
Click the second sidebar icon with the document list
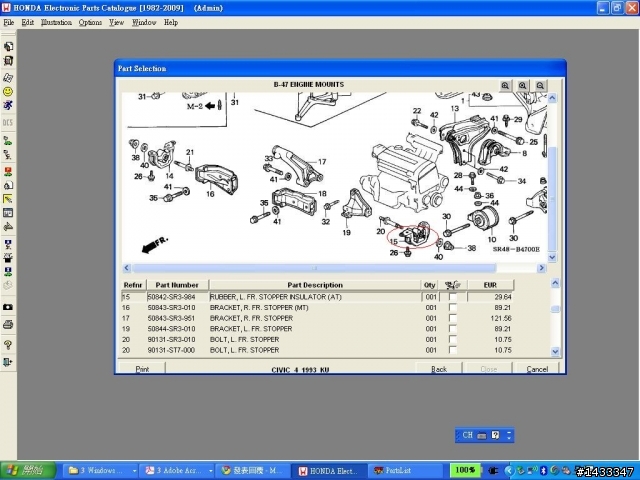pos(8,61)
